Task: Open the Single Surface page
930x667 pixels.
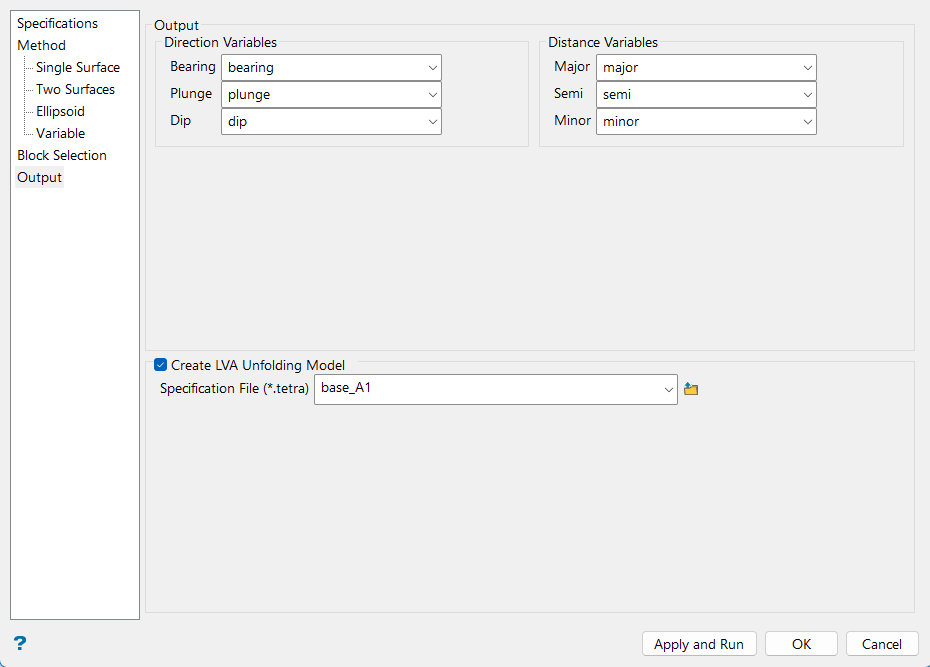Action: point(78,67)
